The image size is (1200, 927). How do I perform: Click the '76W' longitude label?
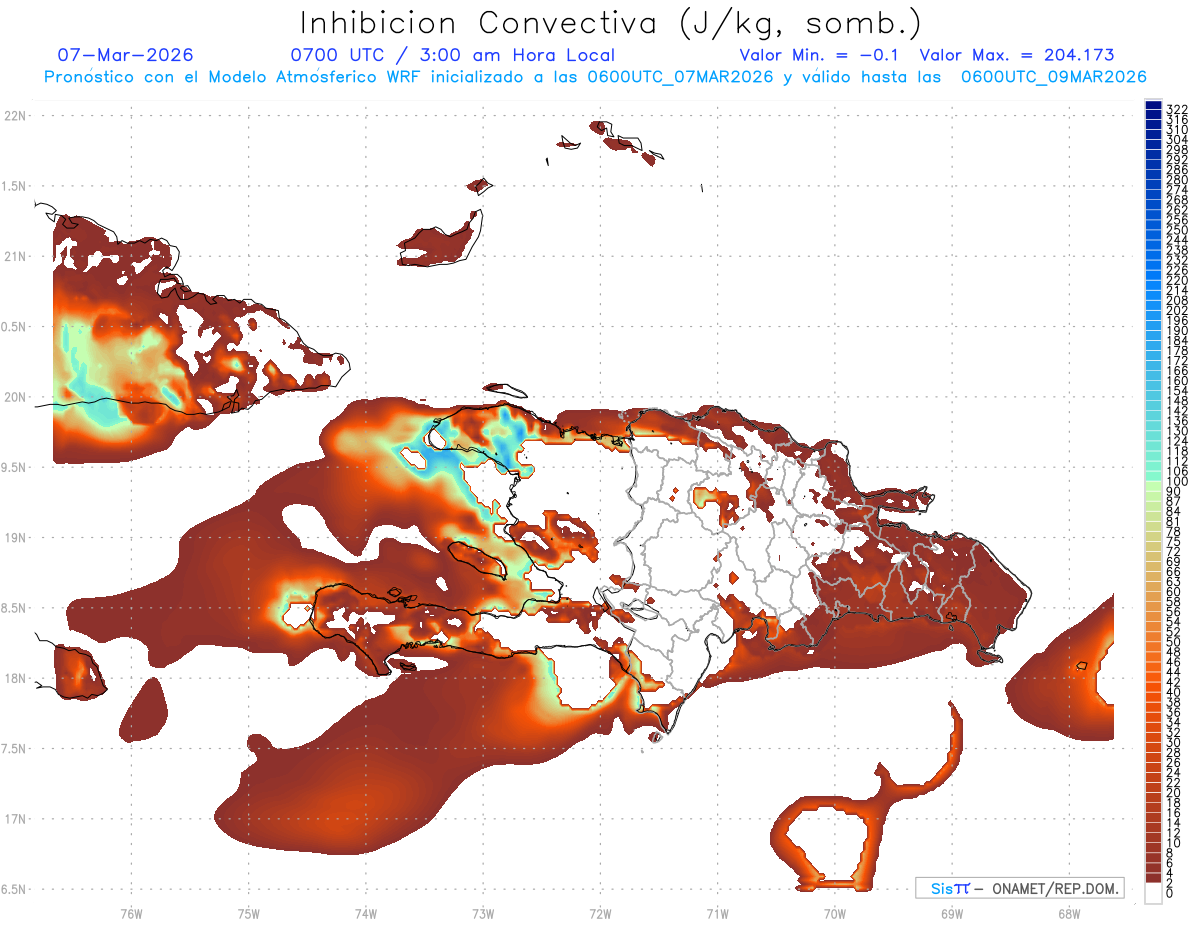click(131, 913)
